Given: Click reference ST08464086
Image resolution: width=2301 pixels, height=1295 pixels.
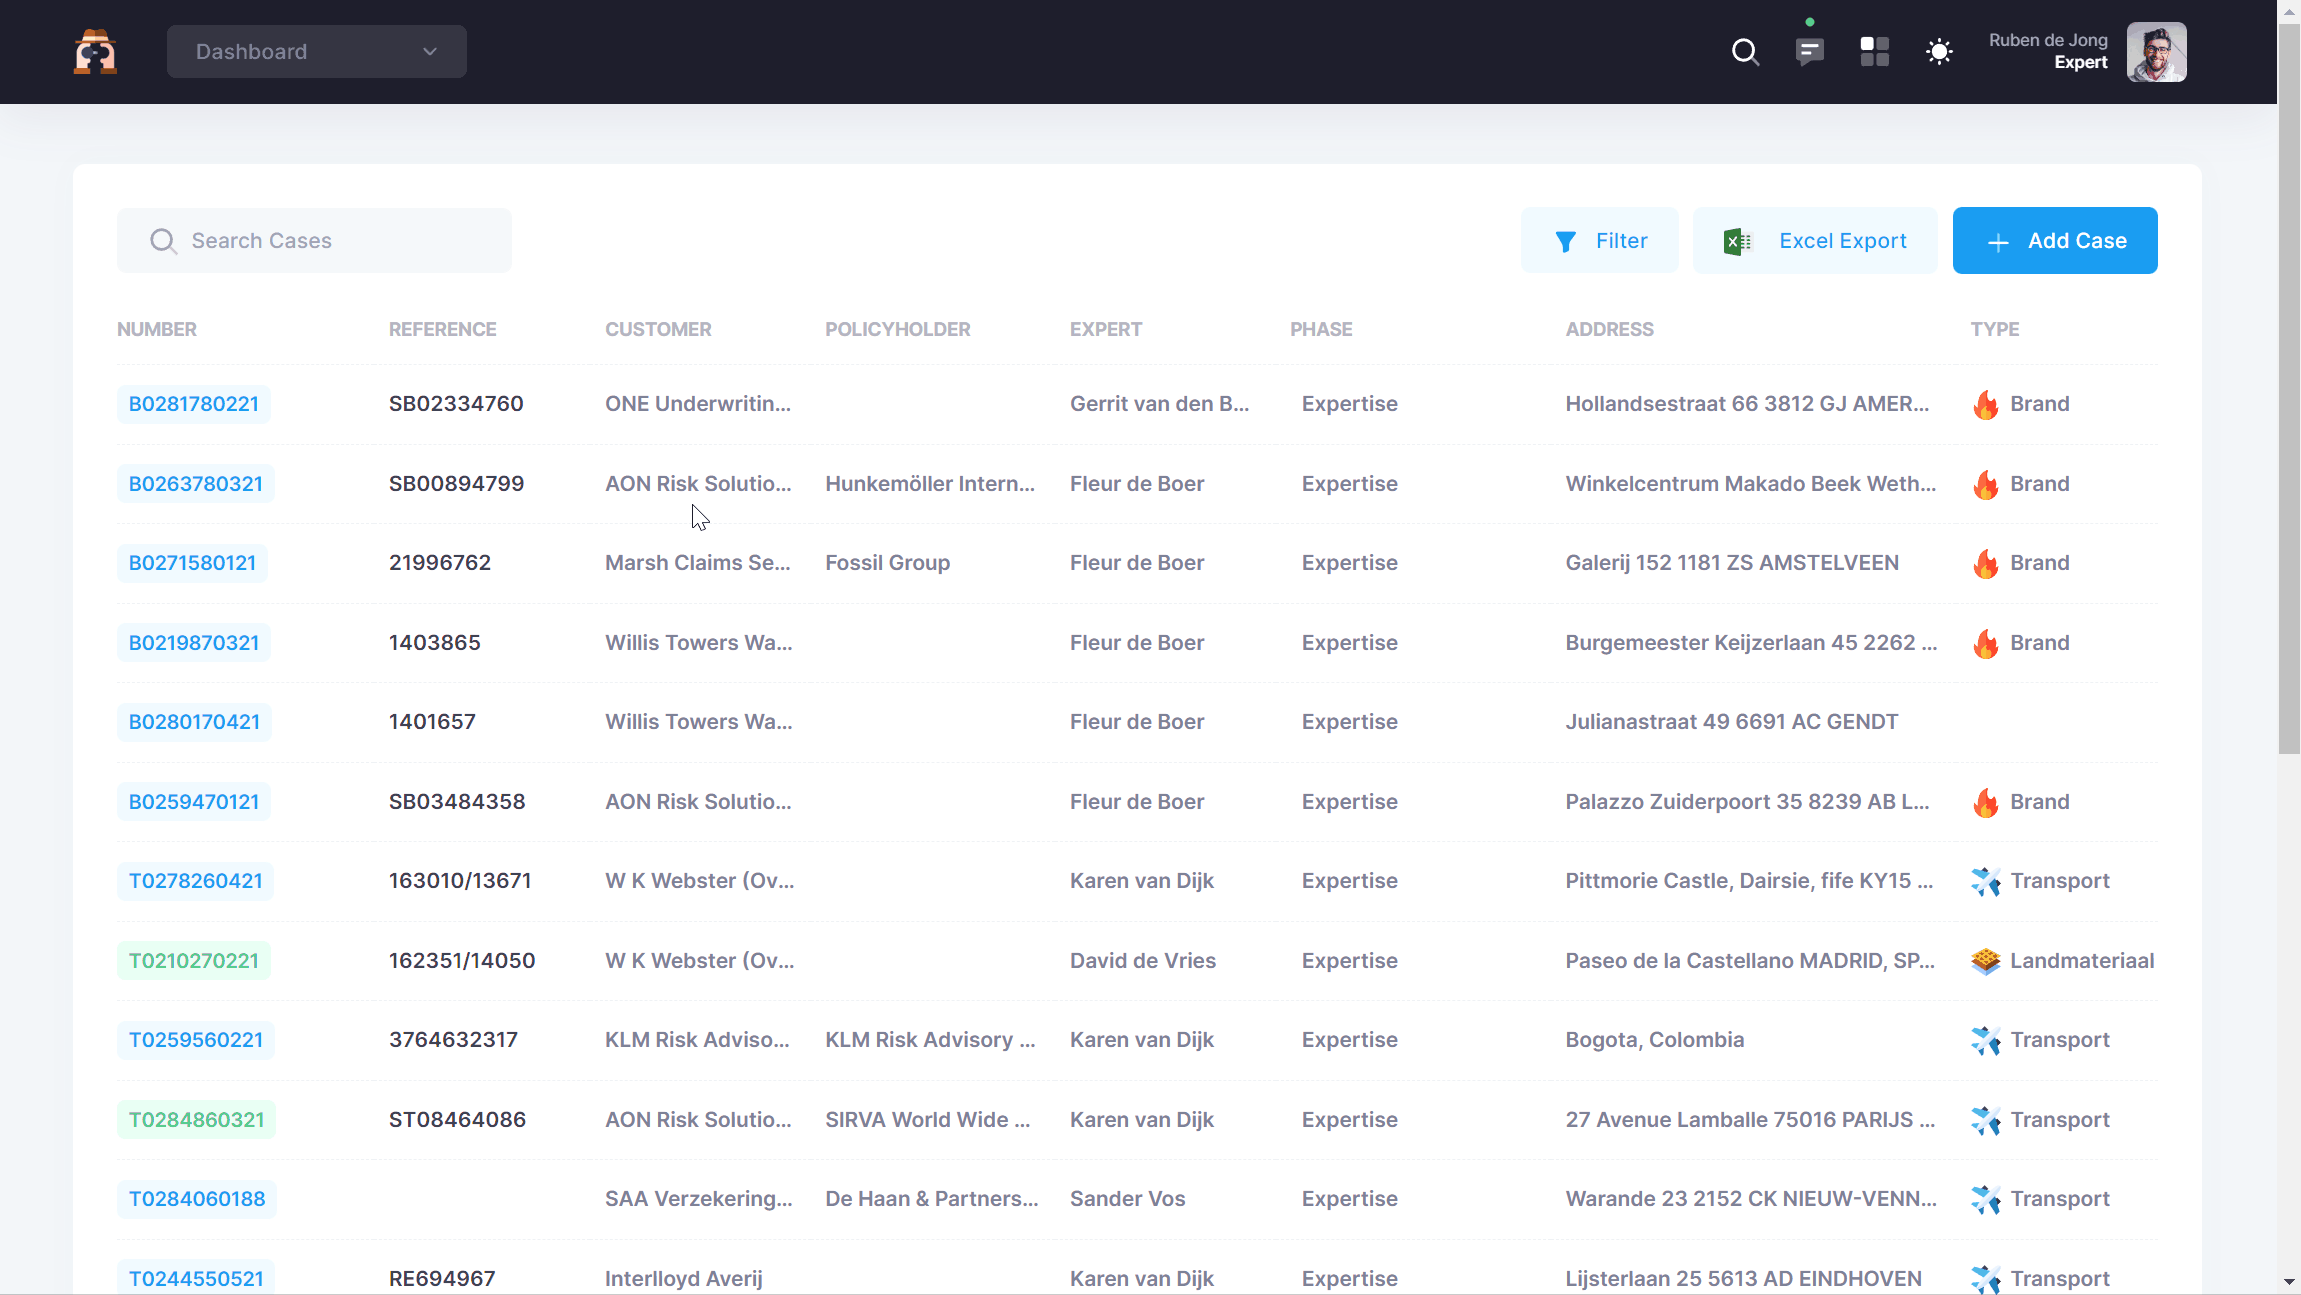Looking at the screenshot, I should [457, 1120].
